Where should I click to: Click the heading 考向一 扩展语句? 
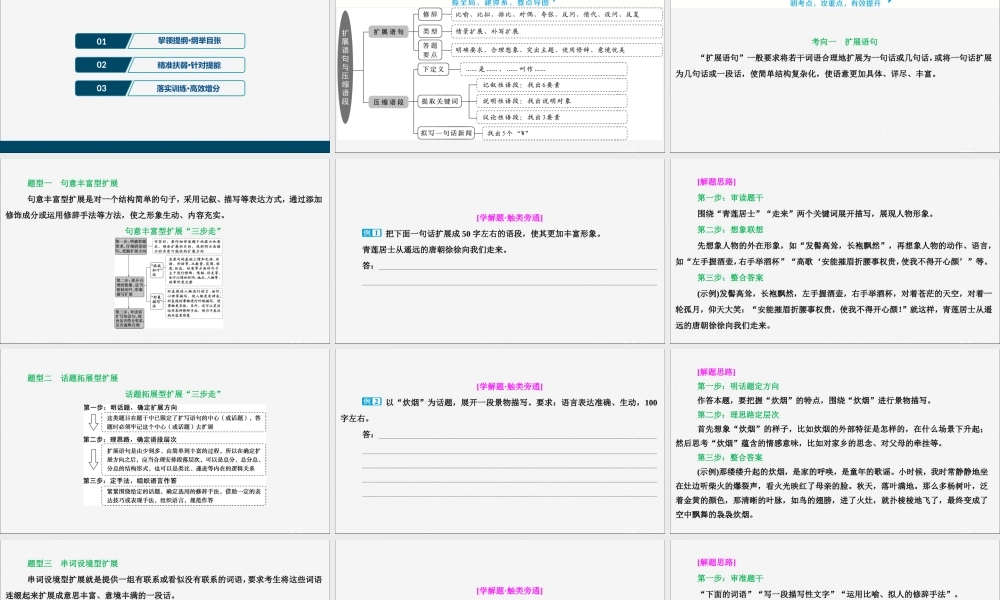tap(844, 41)
